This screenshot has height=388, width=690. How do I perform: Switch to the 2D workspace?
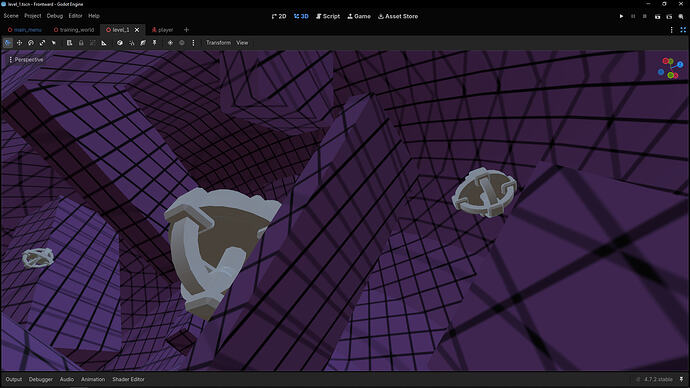279,16
